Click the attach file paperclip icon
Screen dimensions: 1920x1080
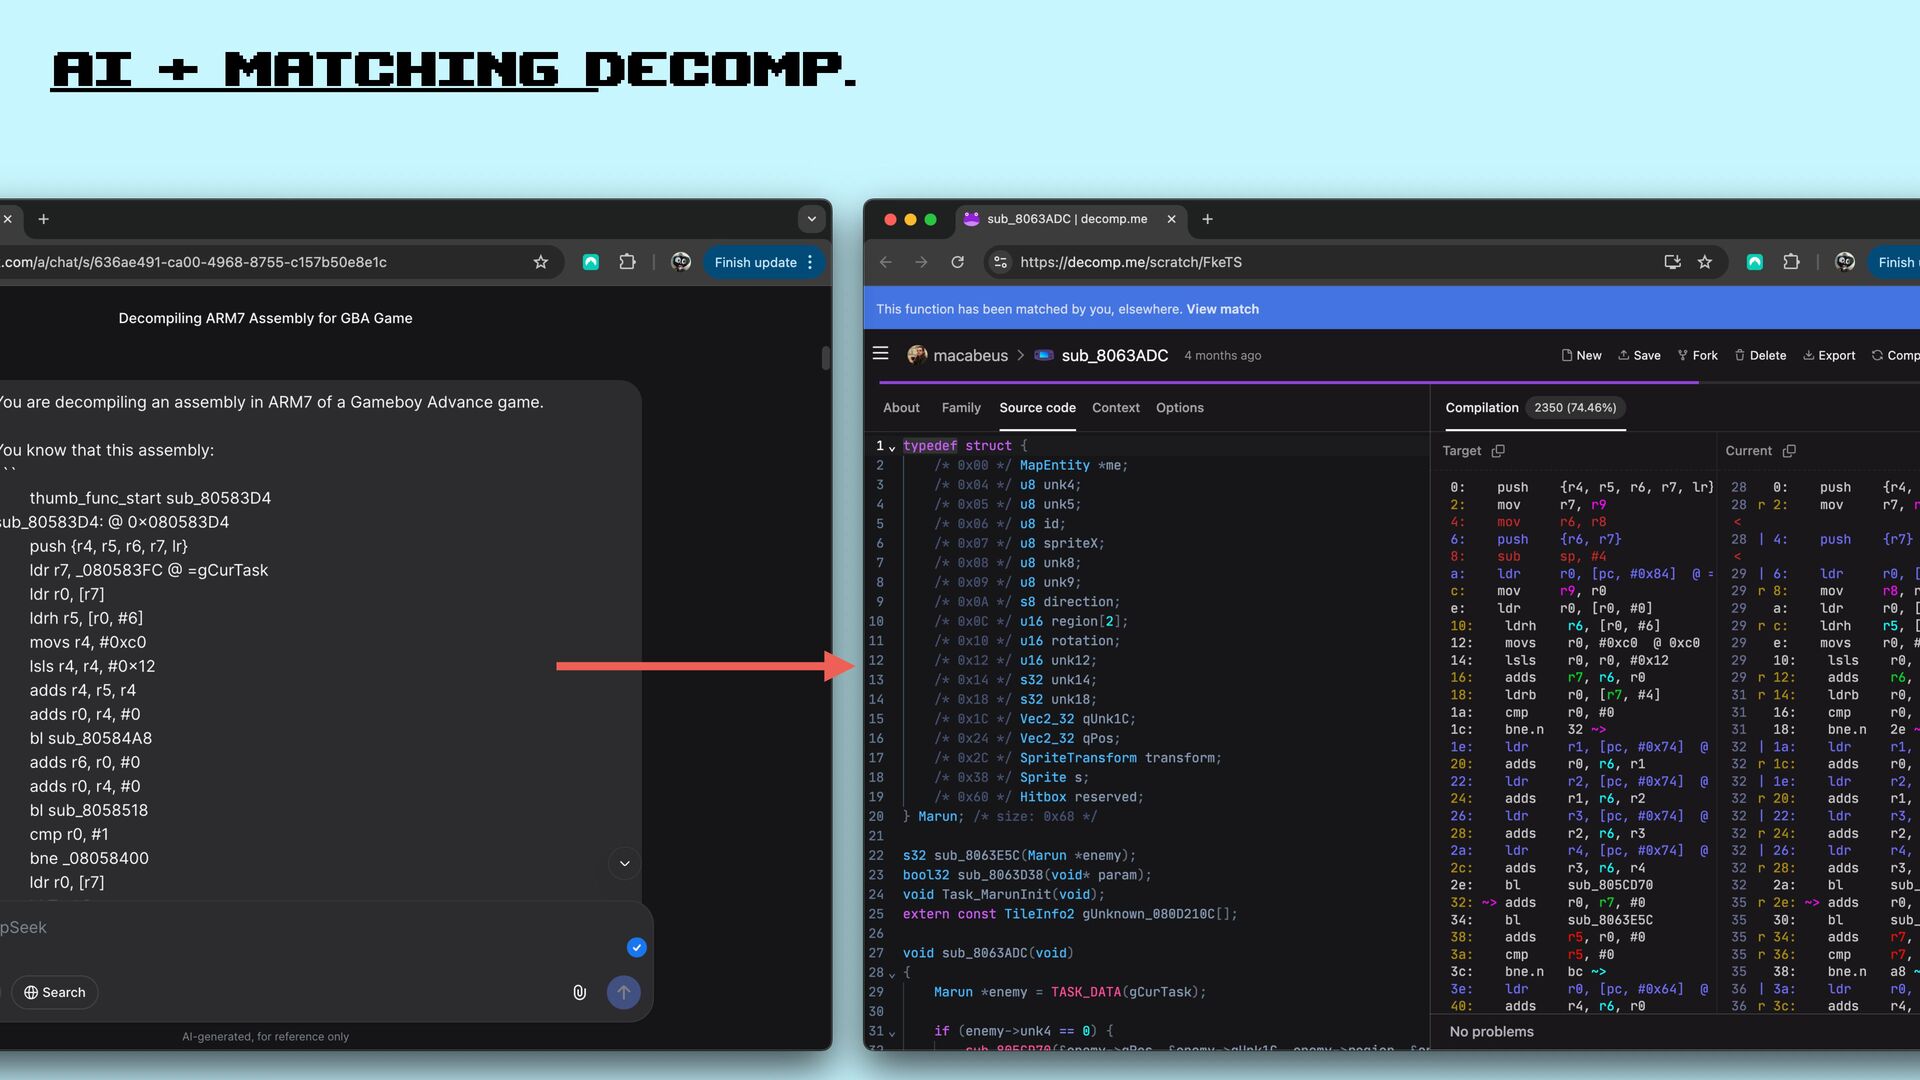(579, 992)
